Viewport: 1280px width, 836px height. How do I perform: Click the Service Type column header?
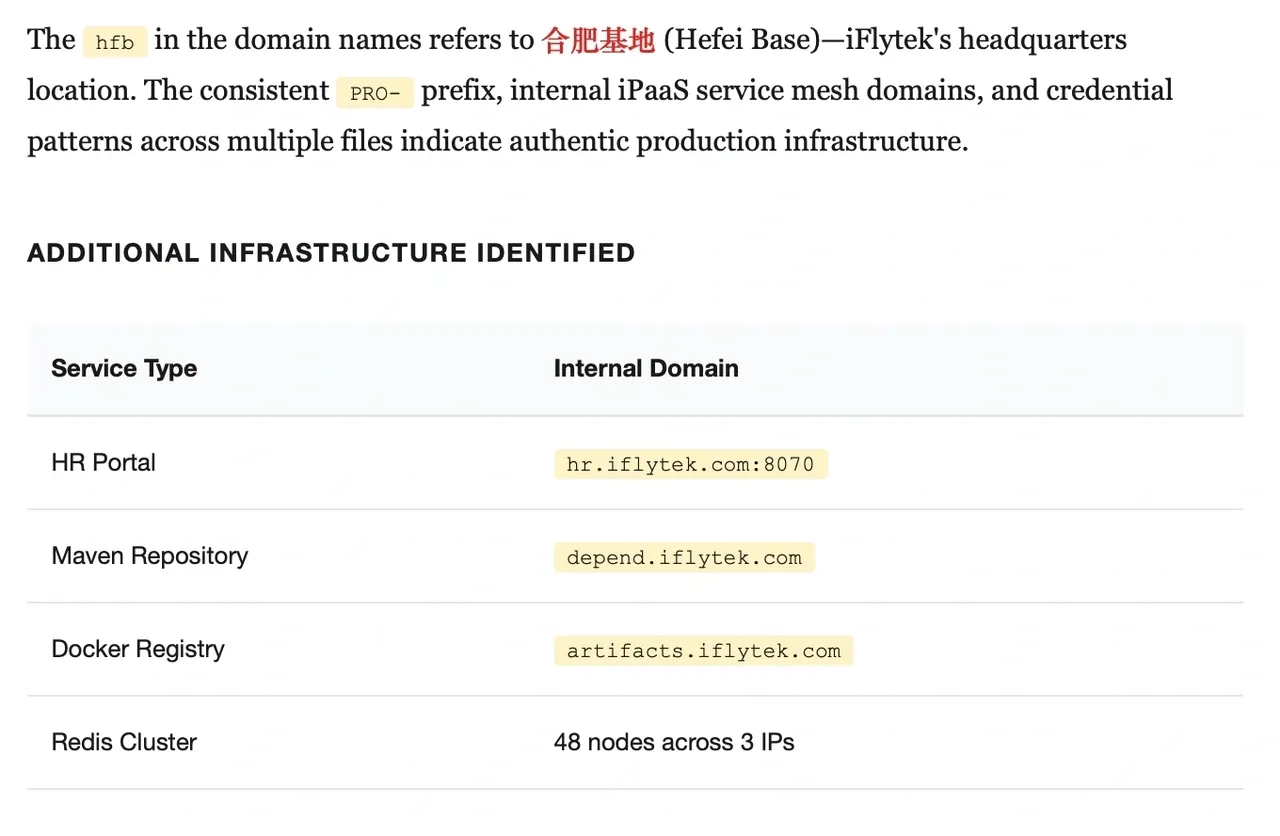click(124, 368)
